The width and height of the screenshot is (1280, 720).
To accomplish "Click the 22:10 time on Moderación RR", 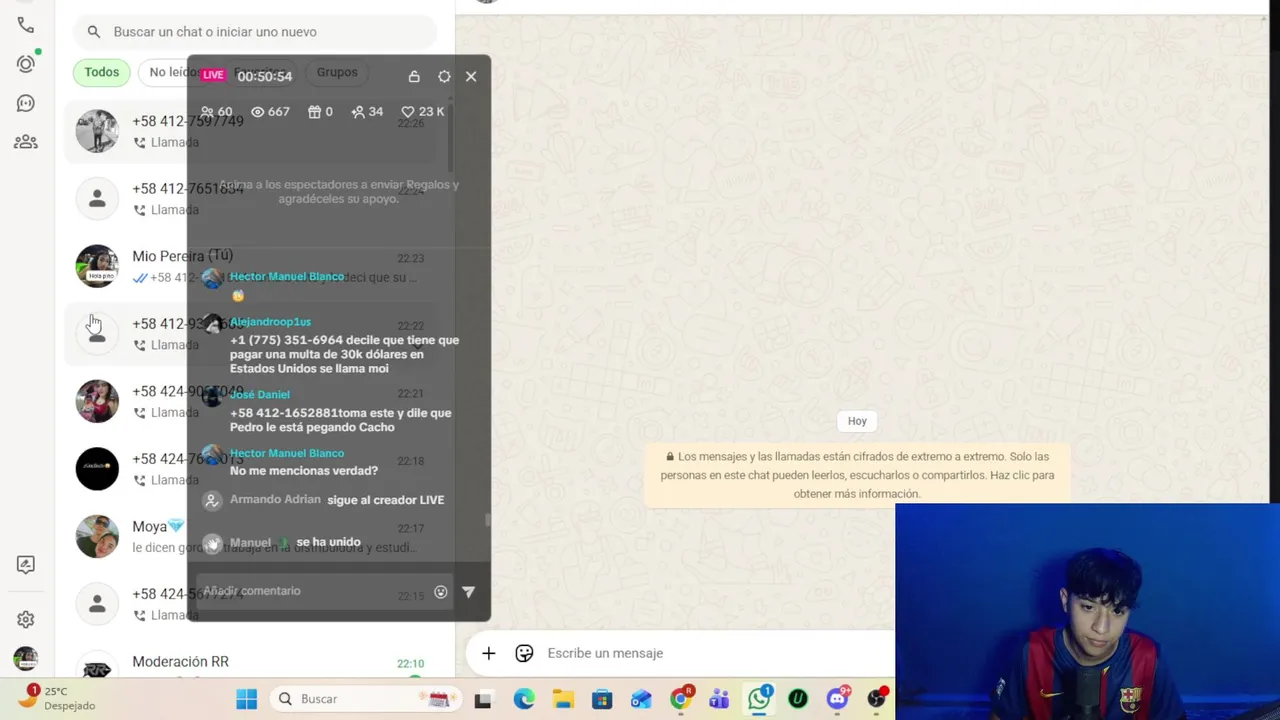I will pyautogui.click(x=410, y=663).
